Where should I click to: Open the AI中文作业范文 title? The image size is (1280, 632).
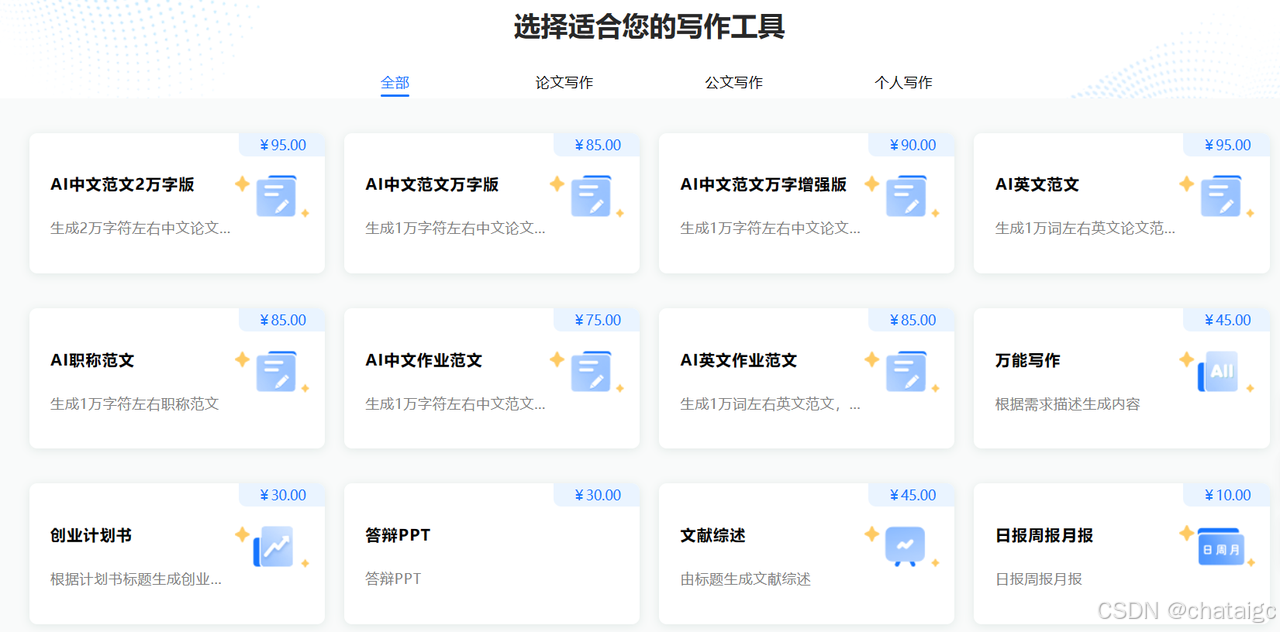423,360
